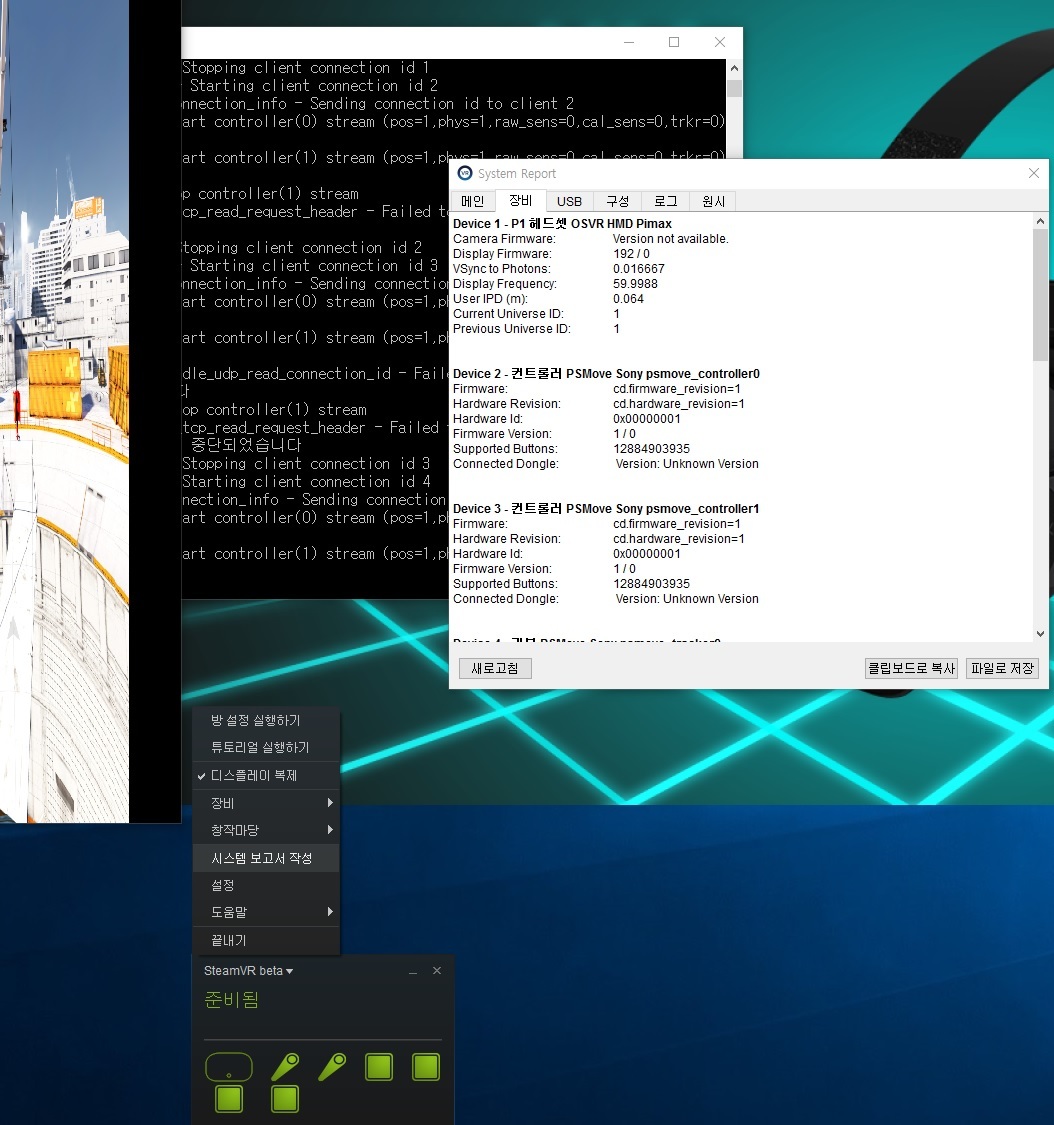Click the headset status icon in SteamVR
Screen dimensions: 1054x1125
coord(229,1067)
